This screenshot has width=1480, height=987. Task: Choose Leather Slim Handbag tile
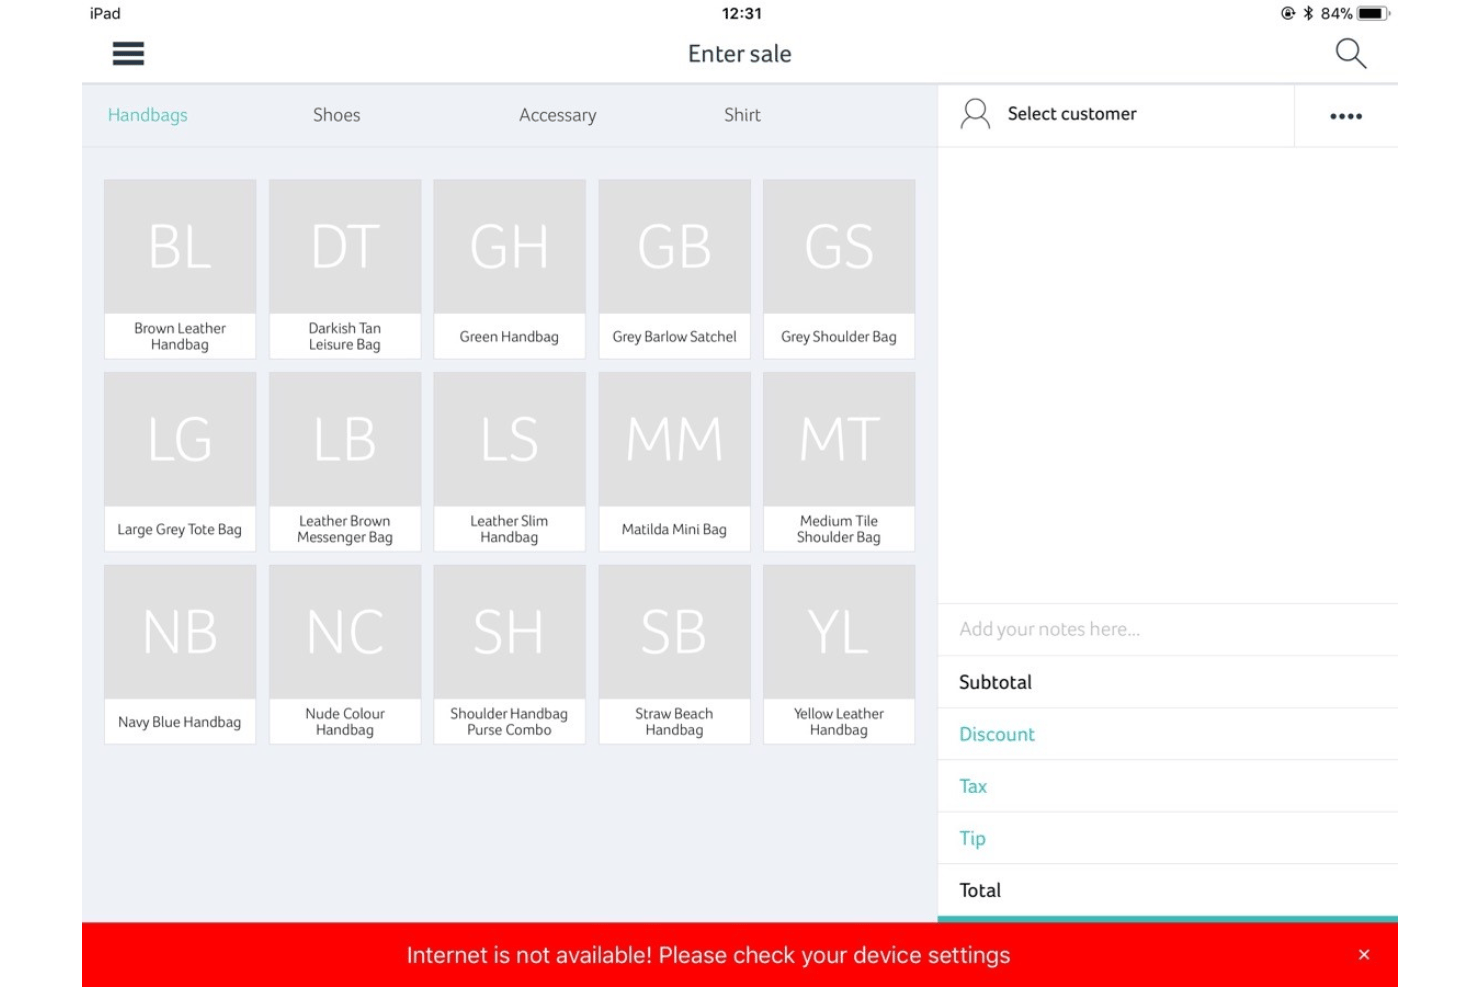click(509, 462)
